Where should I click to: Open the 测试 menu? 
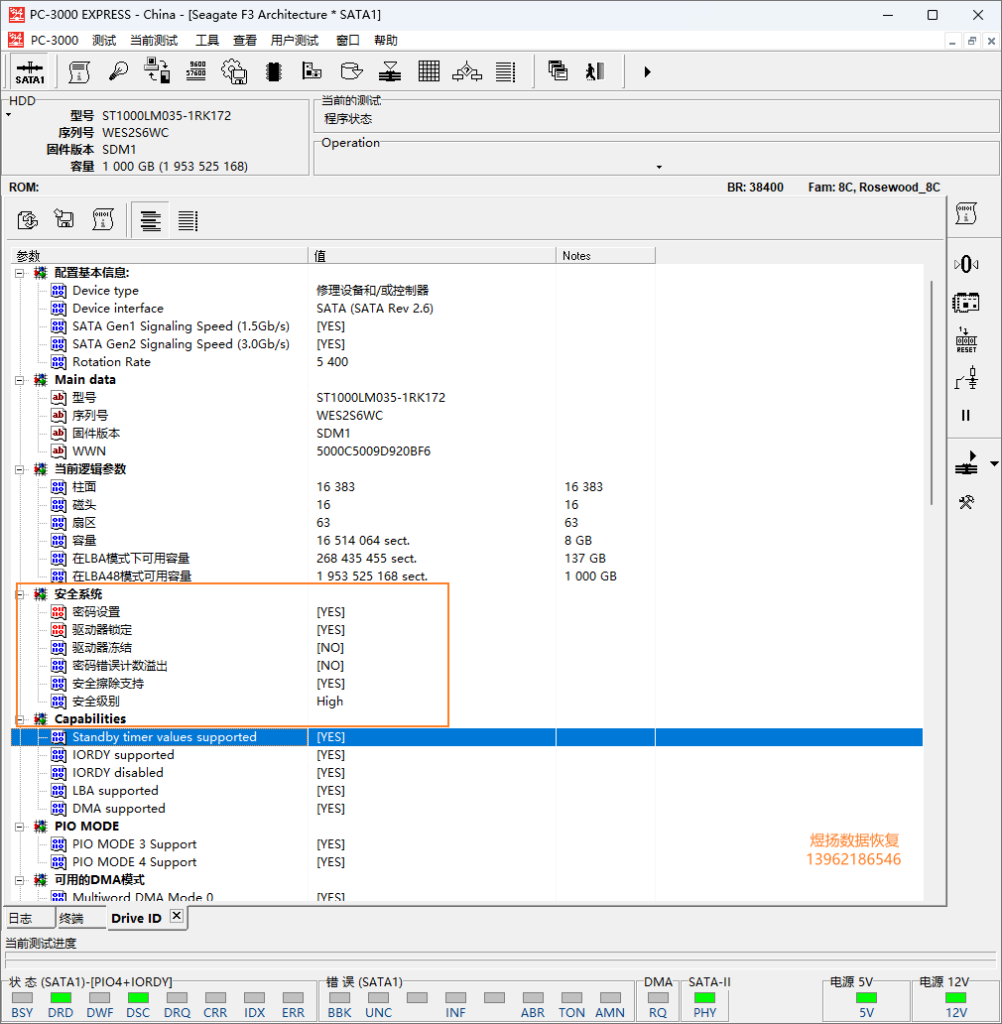[104, 40]
